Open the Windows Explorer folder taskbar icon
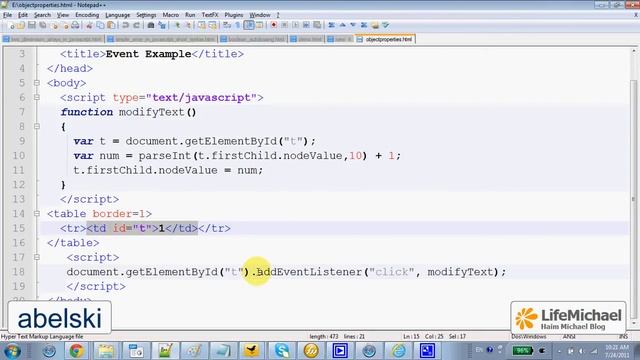Screen dimensions: 640x360 tap(106, 351)
